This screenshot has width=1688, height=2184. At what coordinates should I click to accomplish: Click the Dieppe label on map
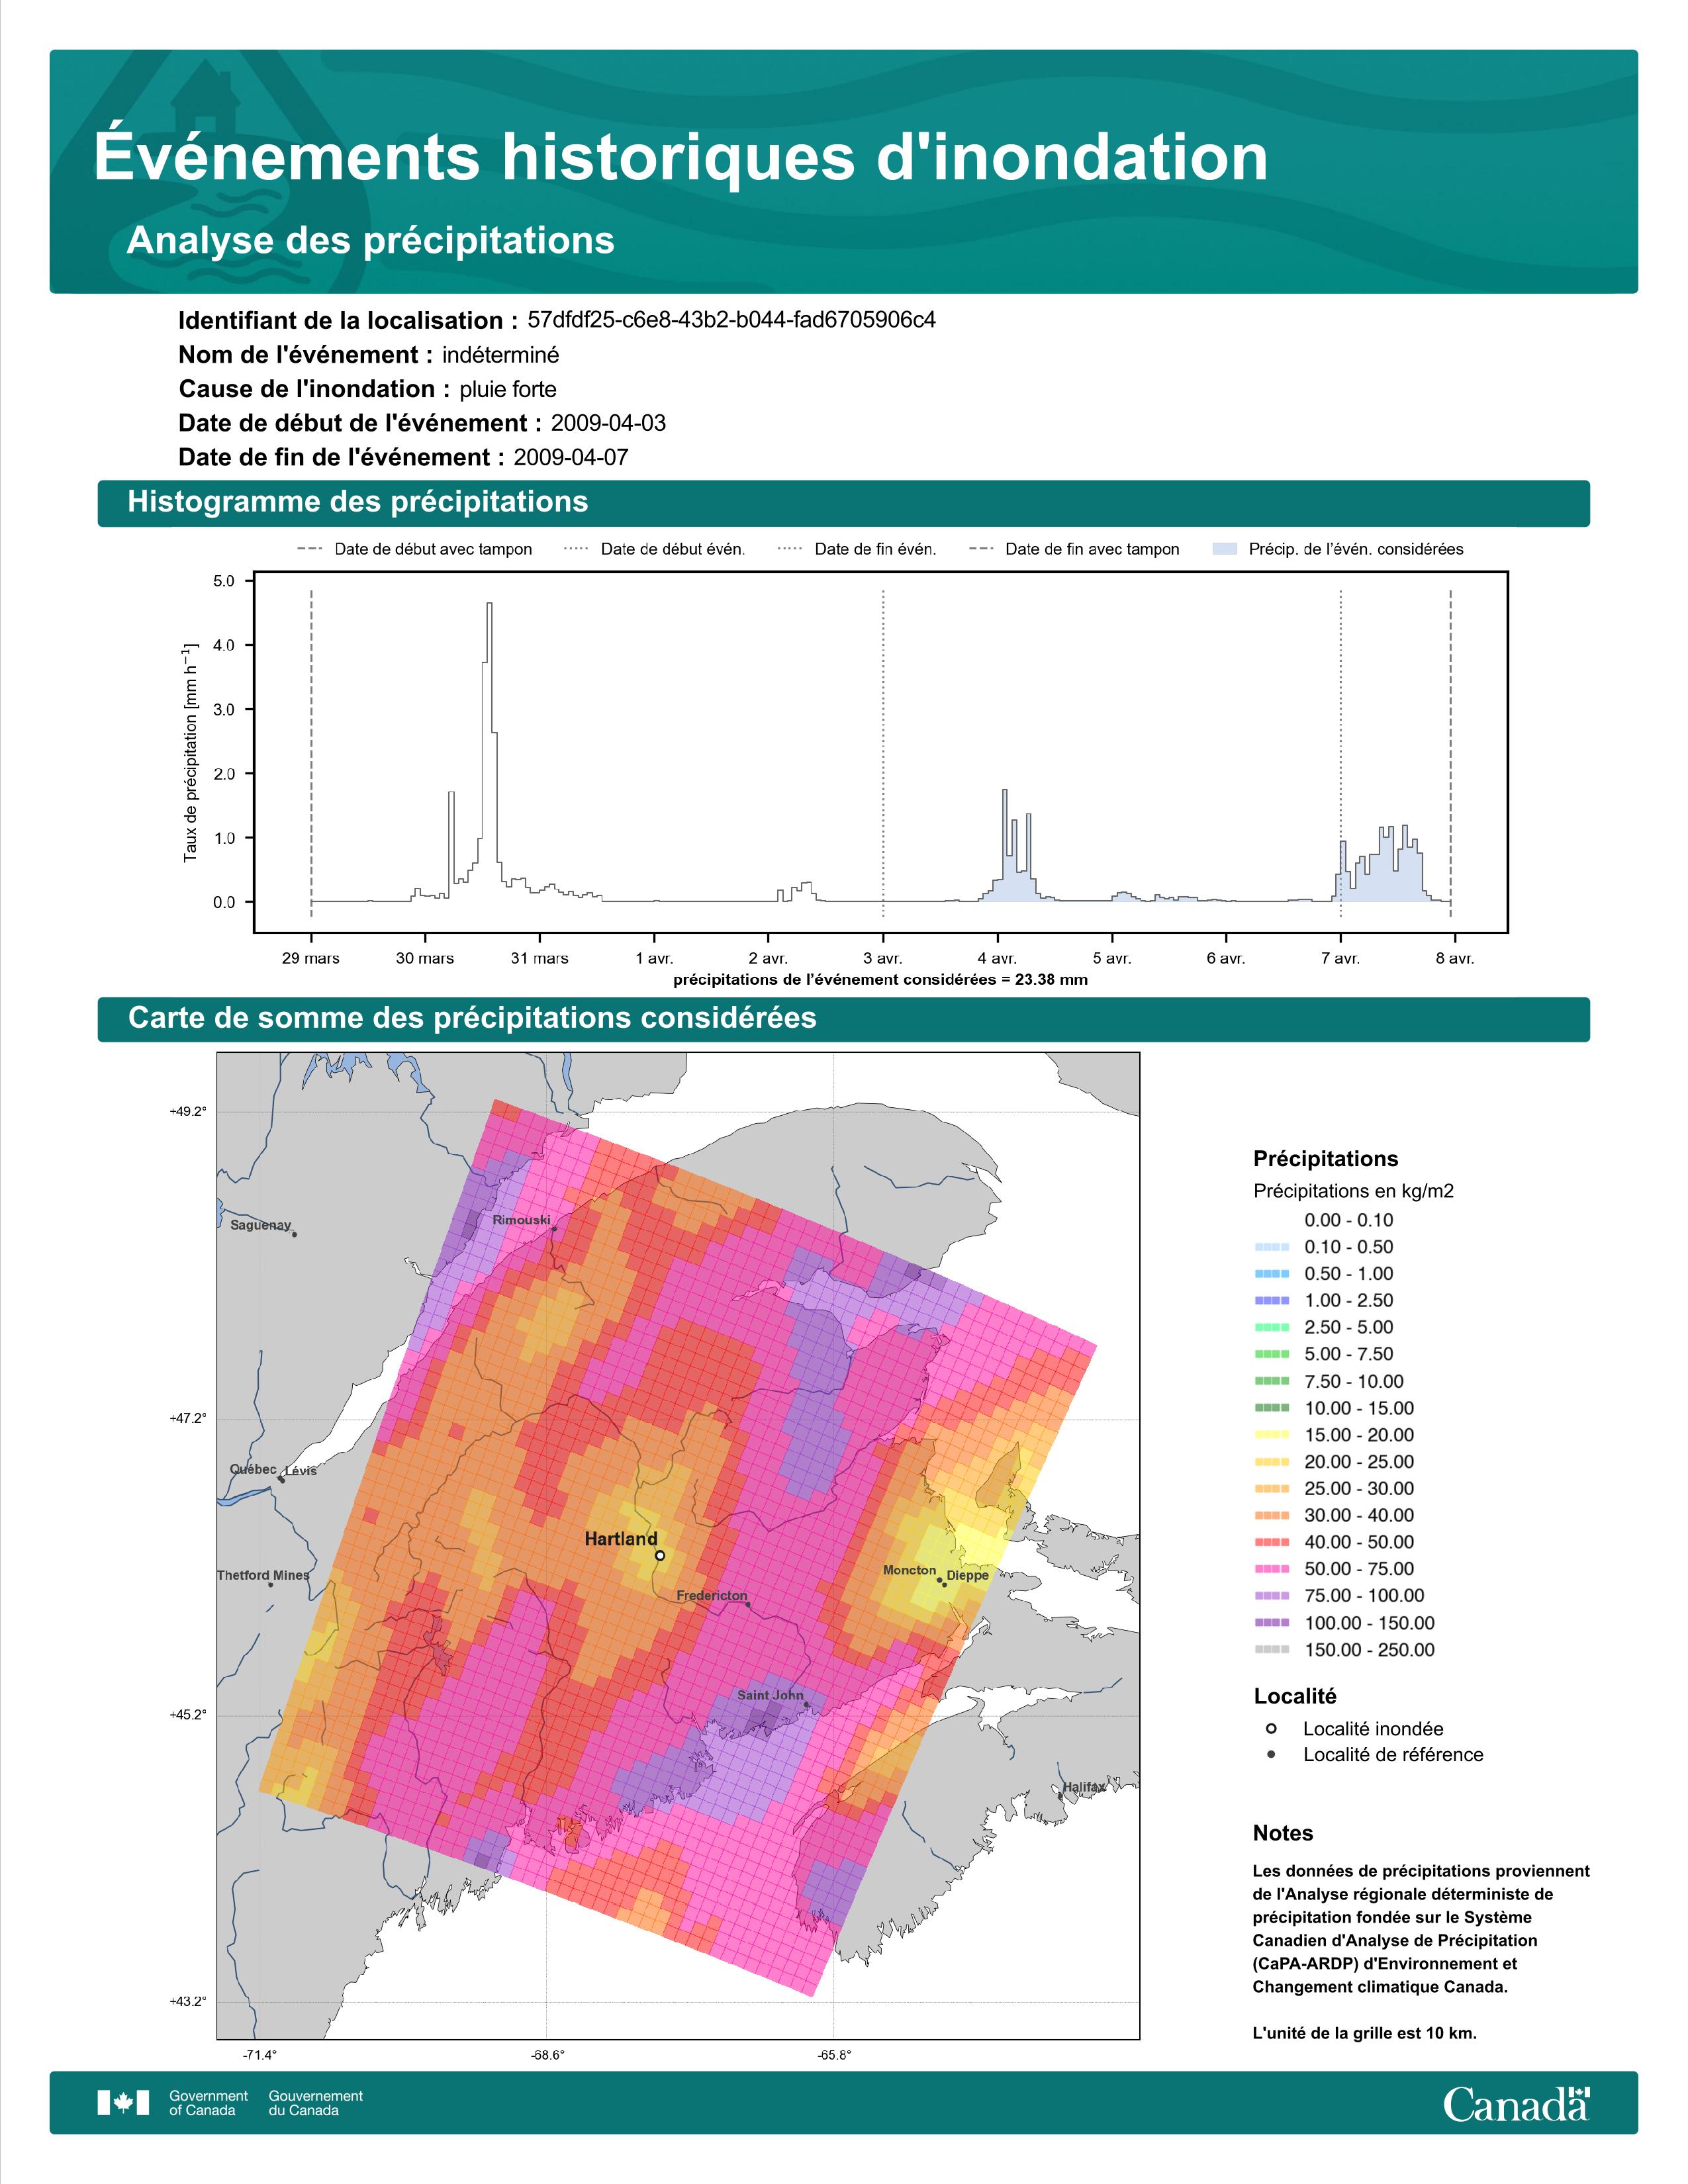[x=967, y=1575]
